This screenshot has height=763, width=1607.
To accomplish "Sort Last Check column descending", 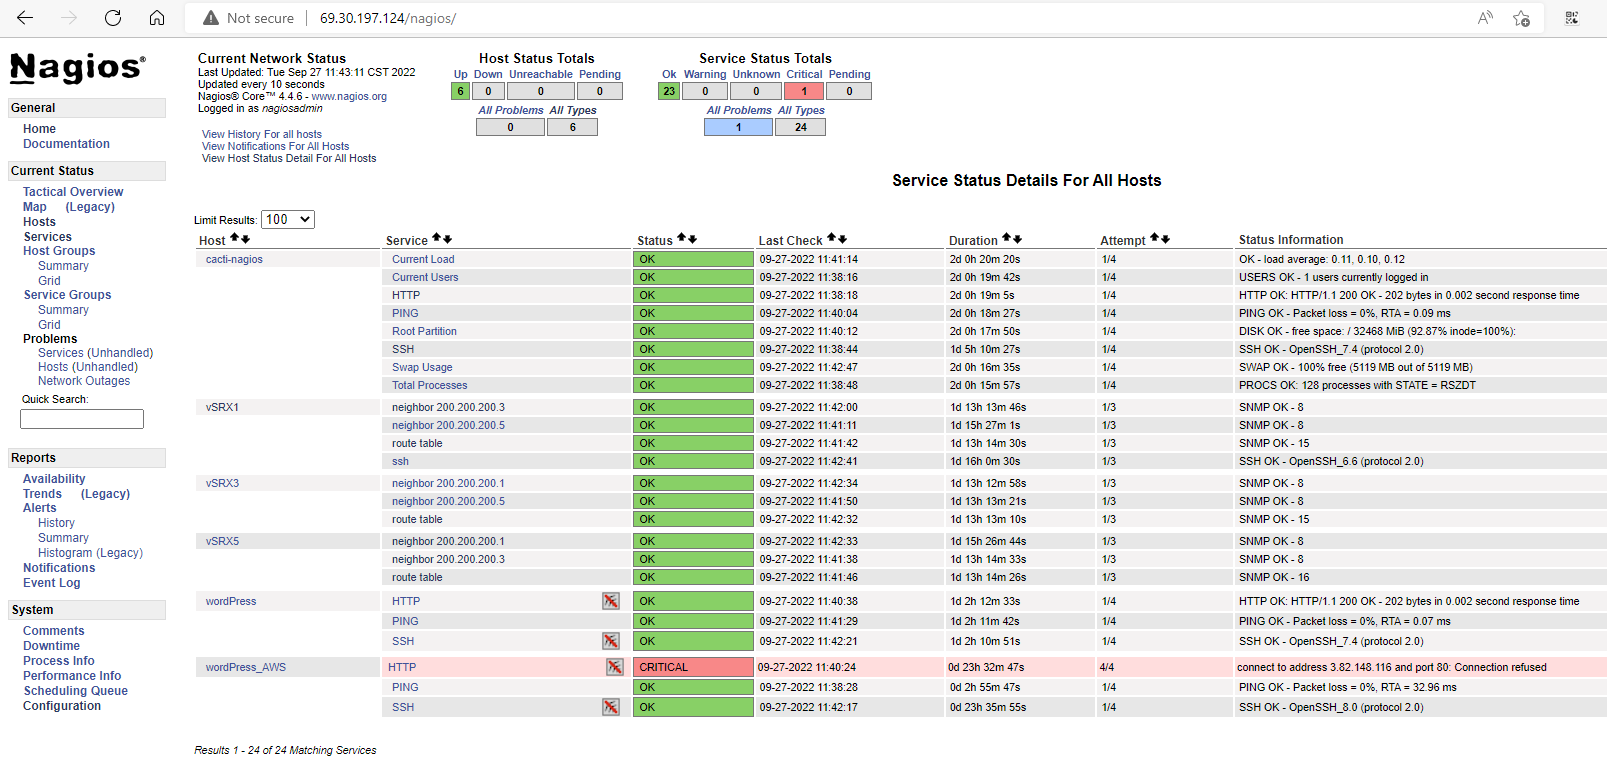I will coord(843,239).
